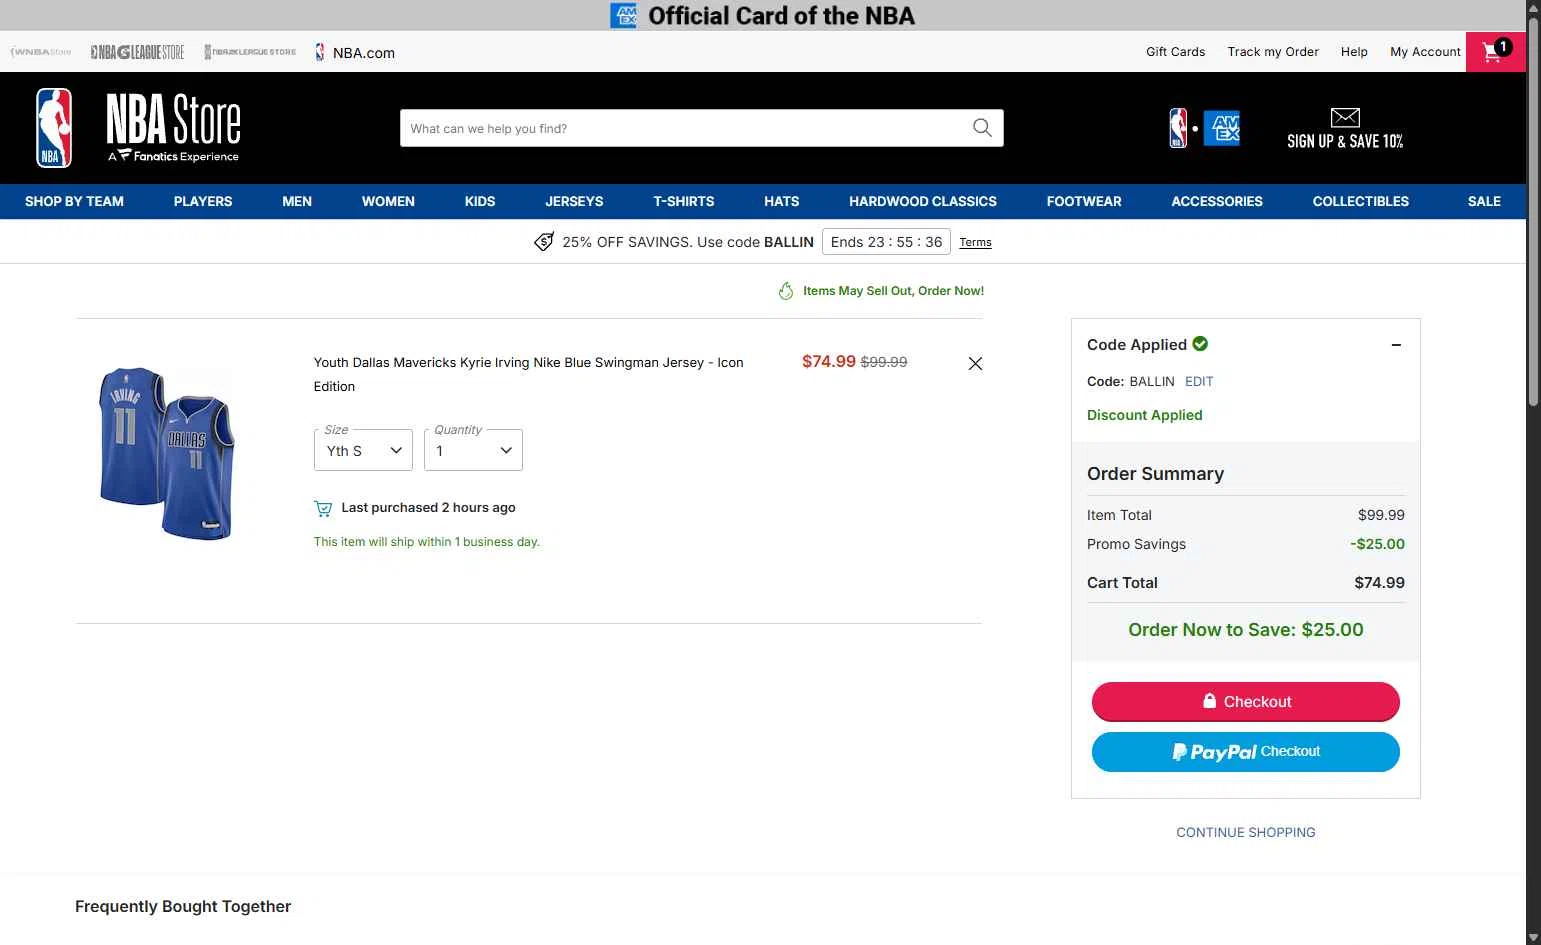Screen dimensions: 1541x945
Task: Open the Players menu
Action: click(203, 201)
